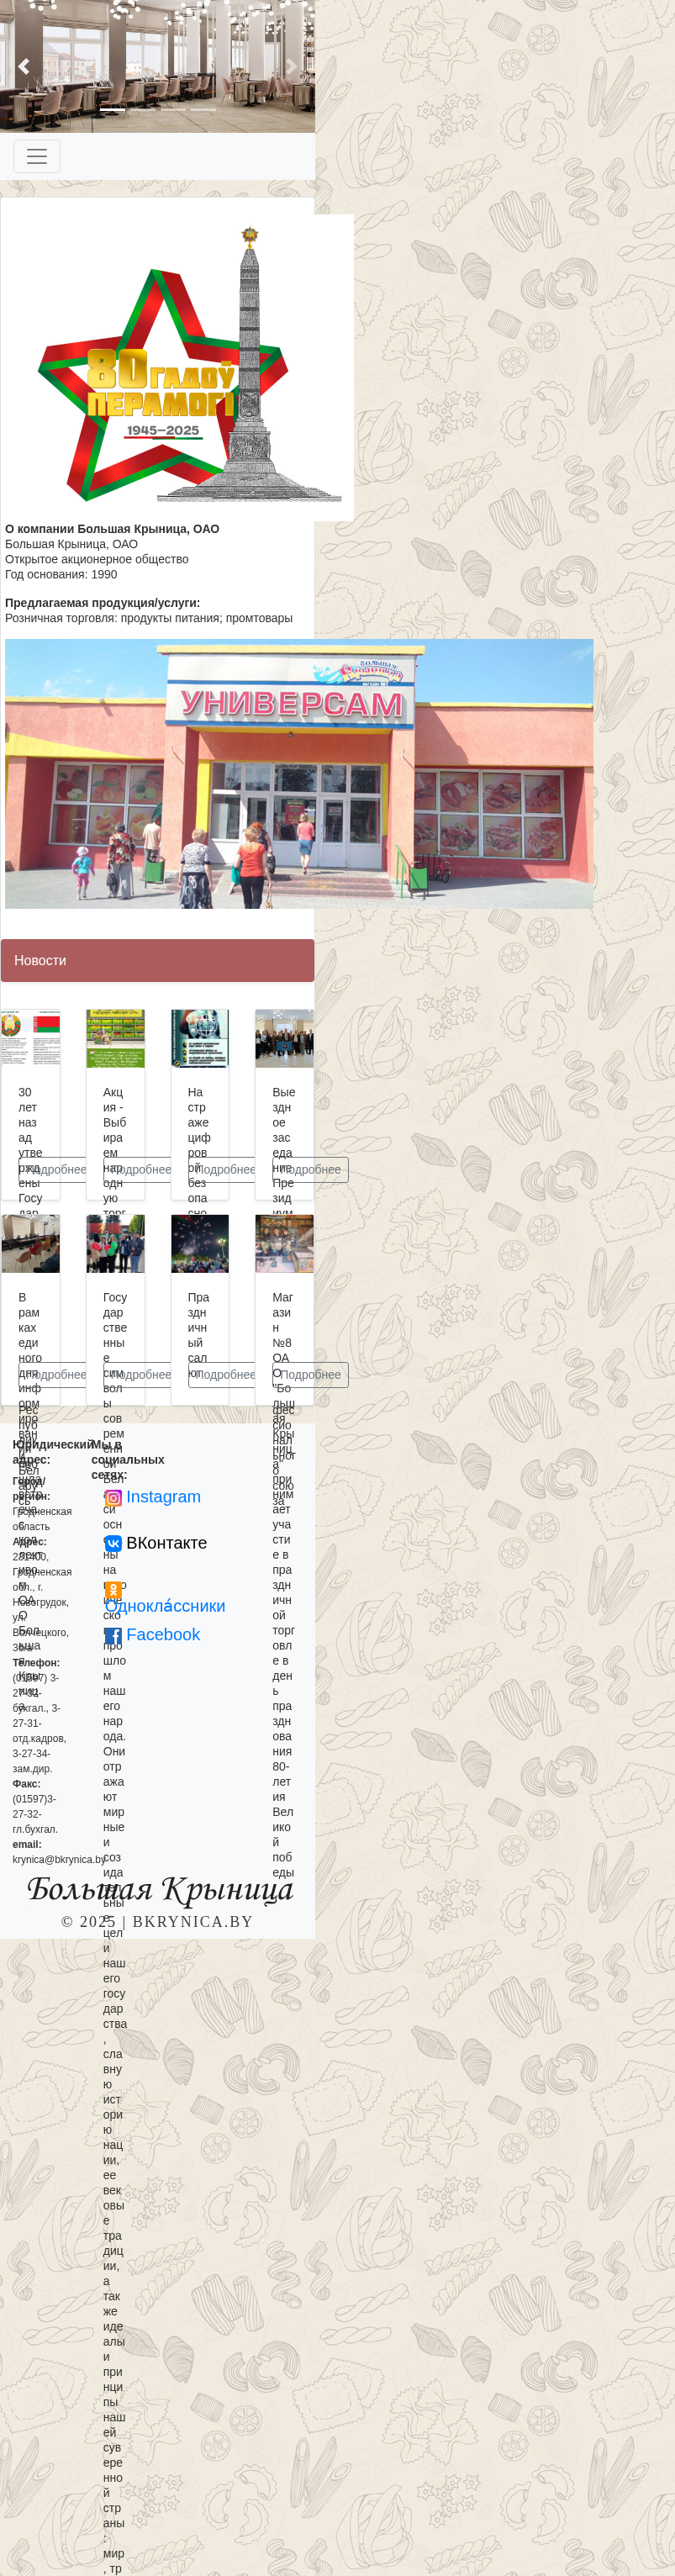Image resolution: width=675 pixels, height=2576 pixels.
Task: Click the orange Odnoklassniki logo icon
Action: (x=113, y=1590)
